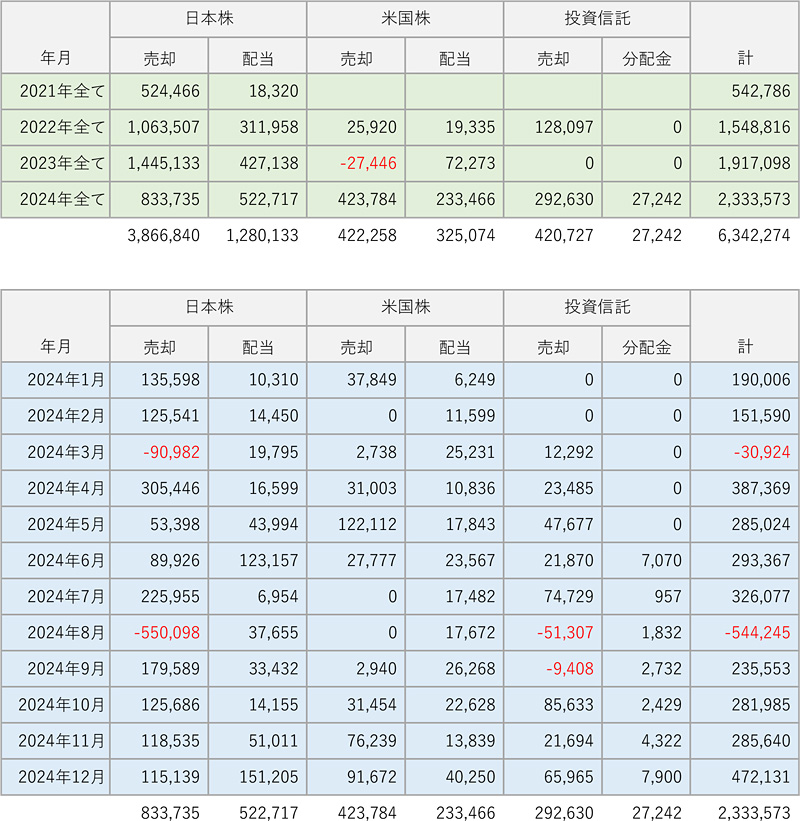The width and height of the screenshot is (800, 821).
Task: Select cell 123,157 for June 2024
Action: click(x=269, y=560)
